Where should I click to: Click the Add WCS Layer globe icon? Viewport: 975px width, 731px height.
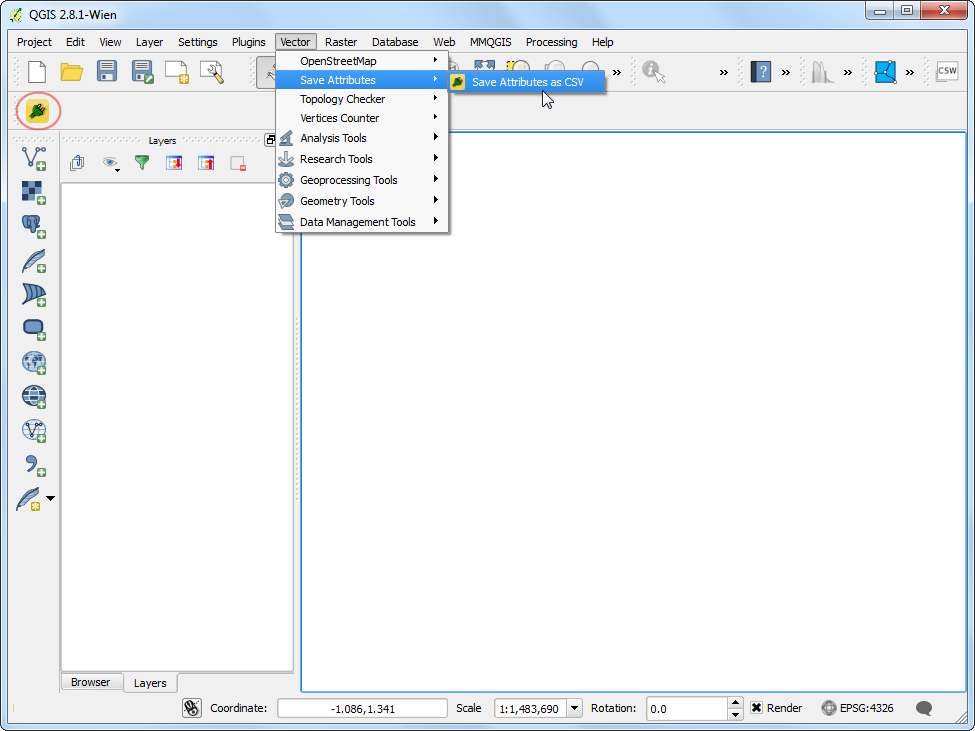pos(34,396)
